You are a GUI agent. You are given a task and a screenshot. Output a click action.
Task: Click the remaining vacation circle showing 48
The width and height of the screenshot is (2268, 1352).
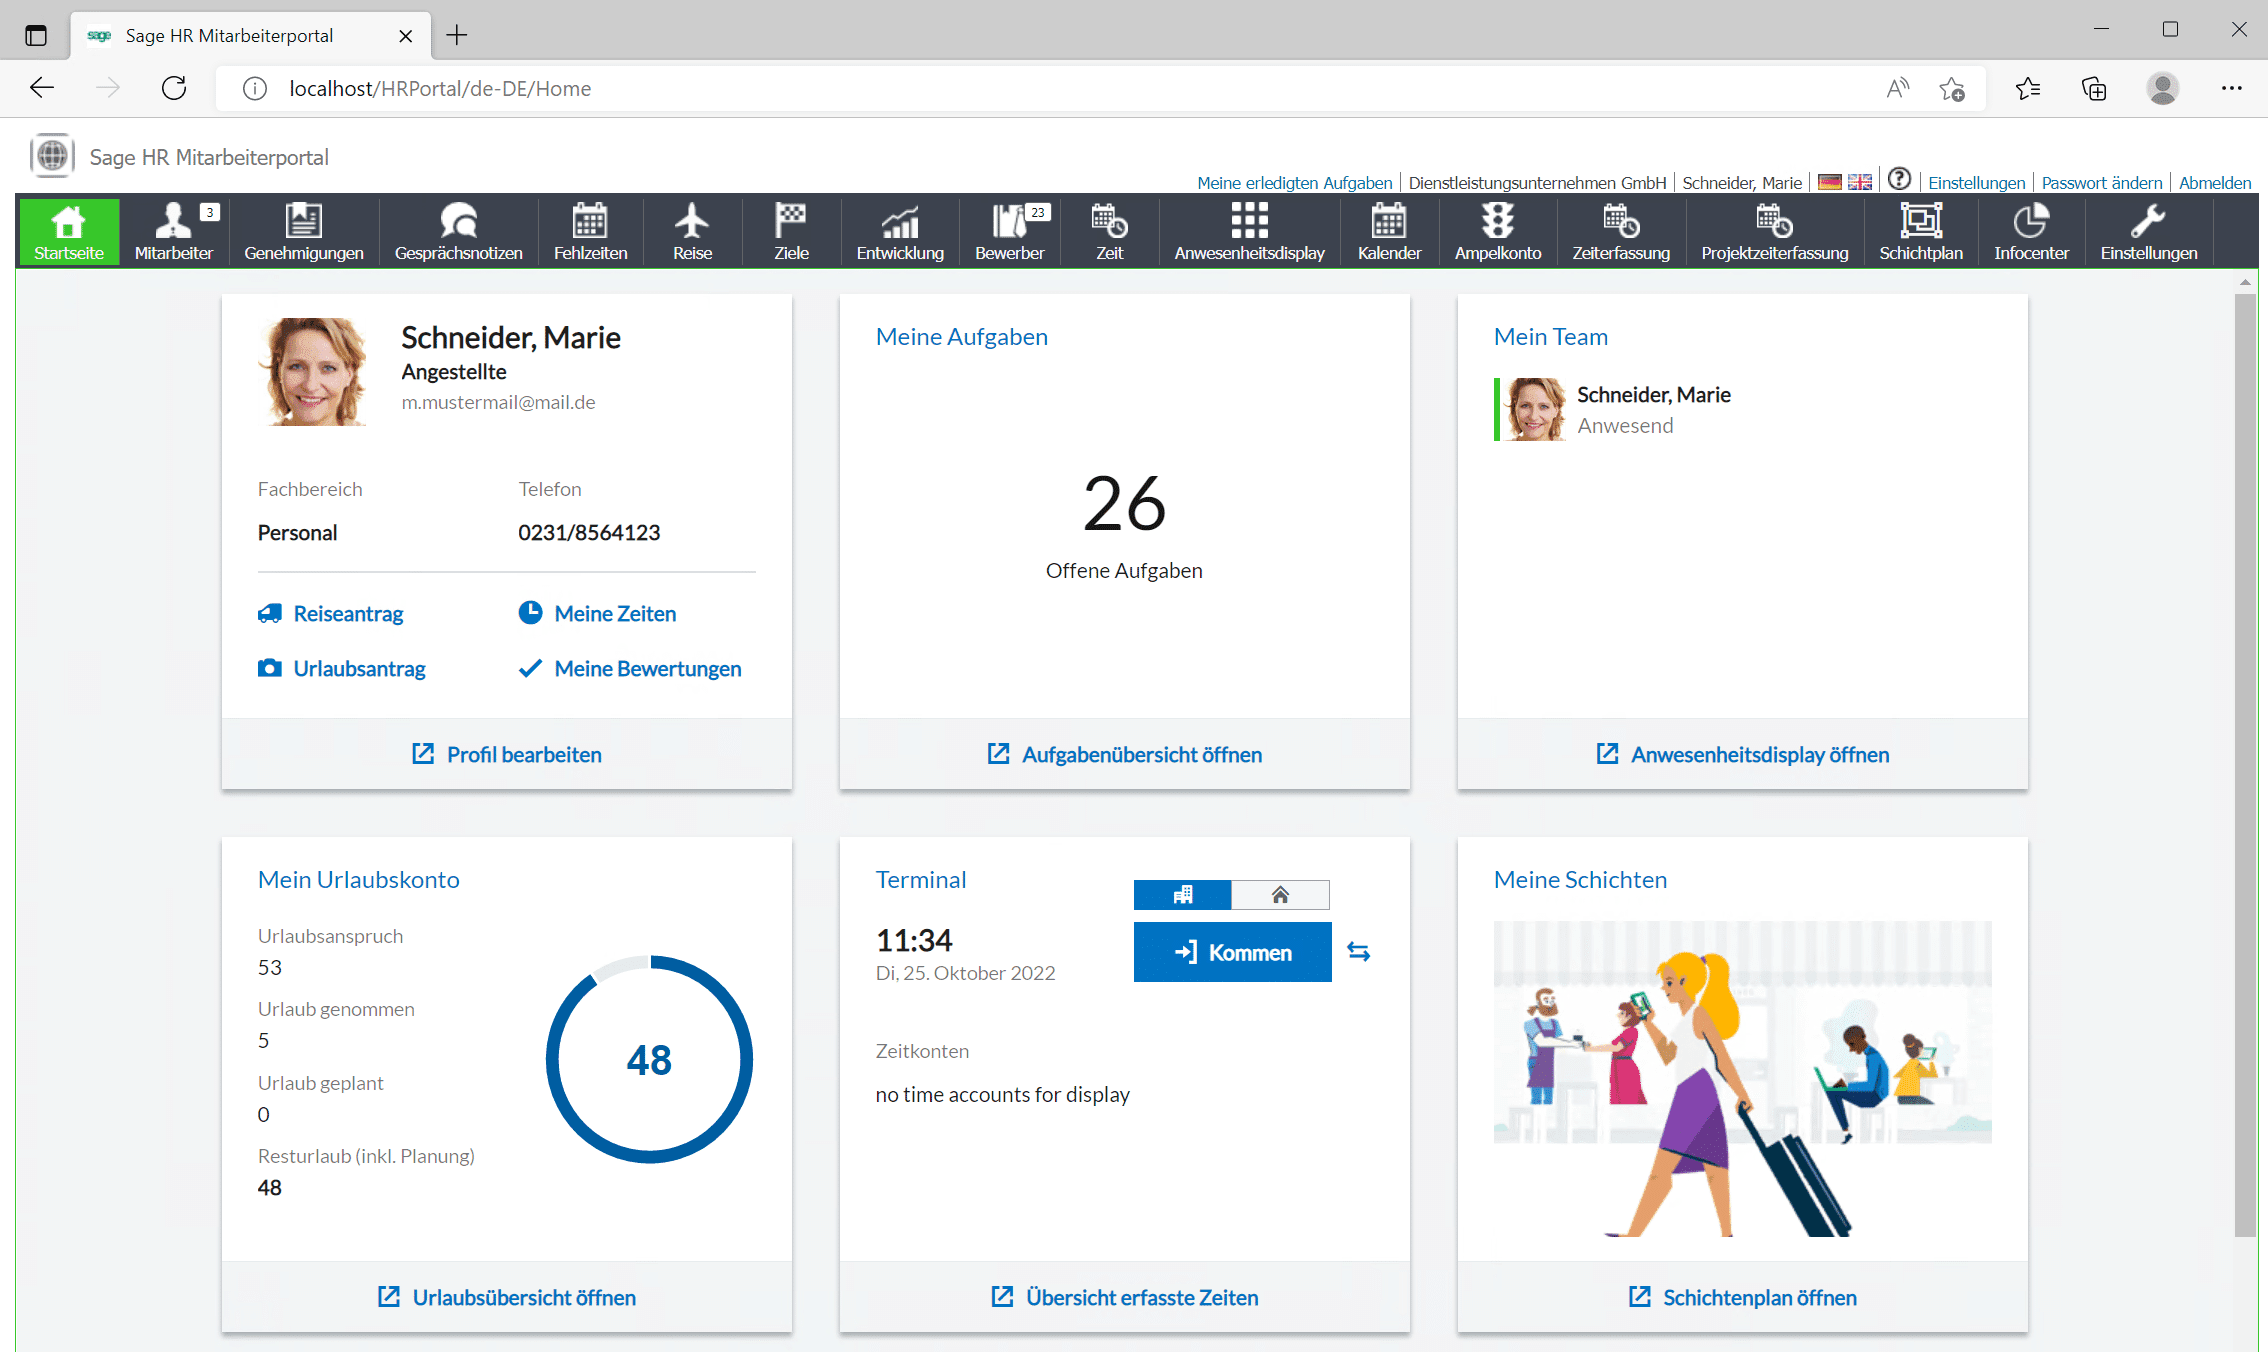pyautogui.click(x=649, y=1059)
